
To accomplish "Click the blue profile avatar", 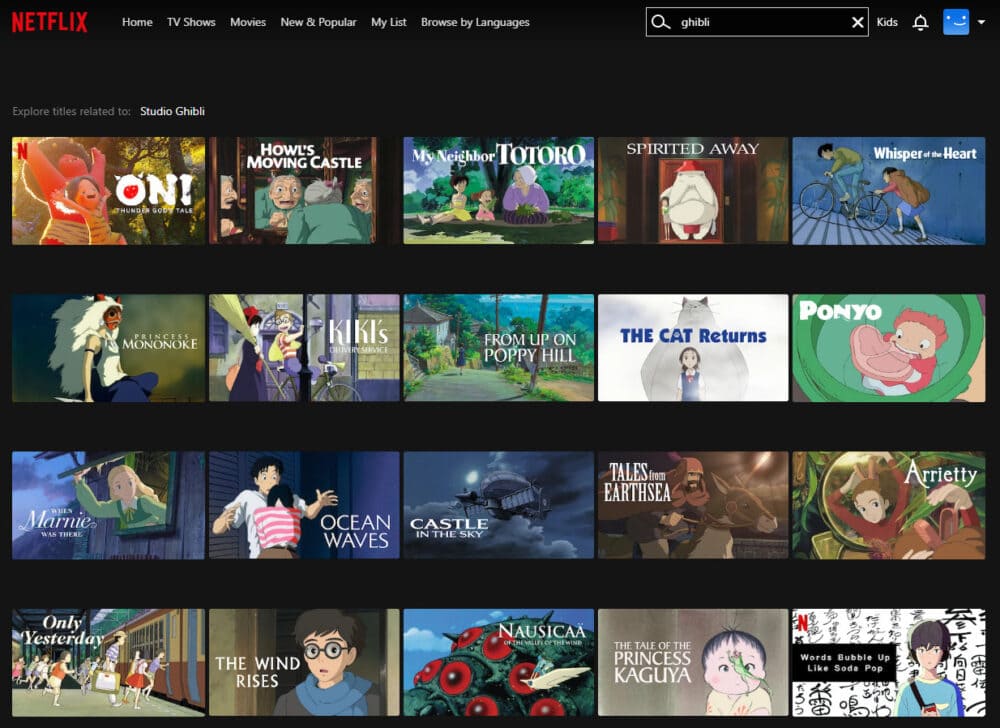I will tap(956, 22).
